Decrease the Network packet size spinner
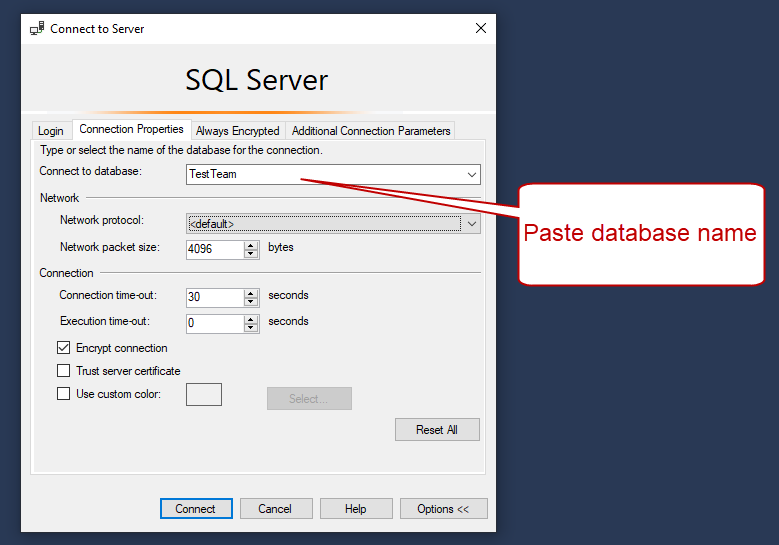 251,254
